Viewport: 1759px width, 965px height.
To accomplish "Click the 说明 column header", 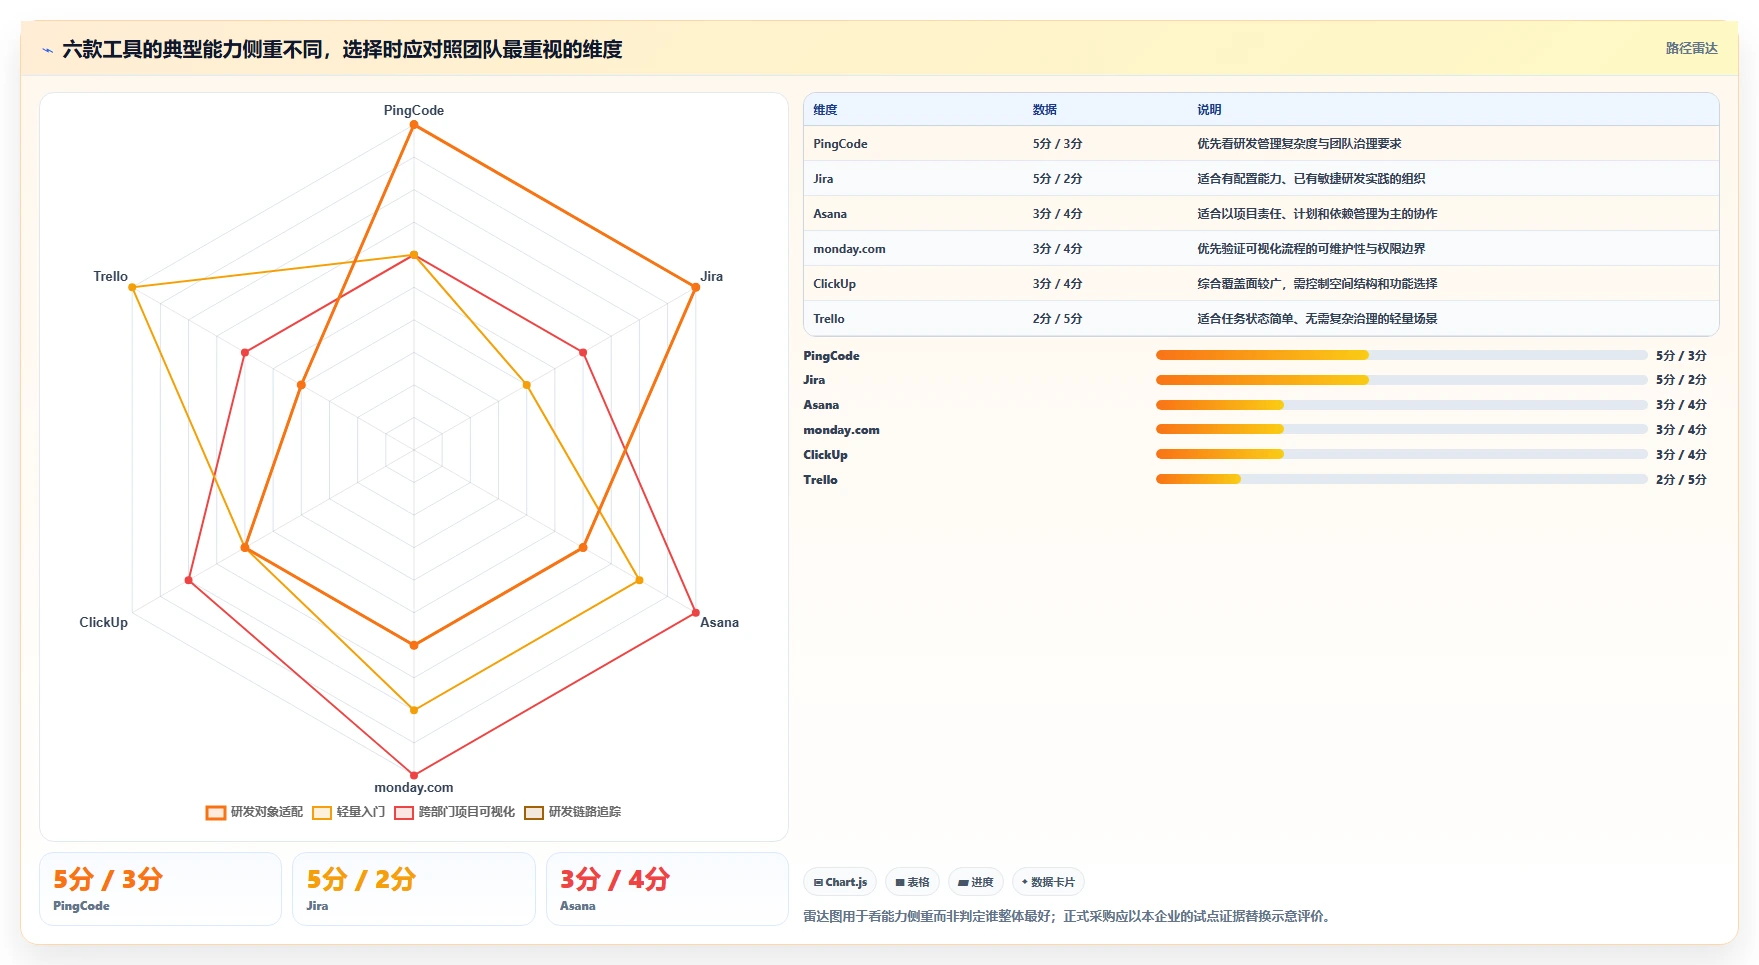I will [1209, 110].
